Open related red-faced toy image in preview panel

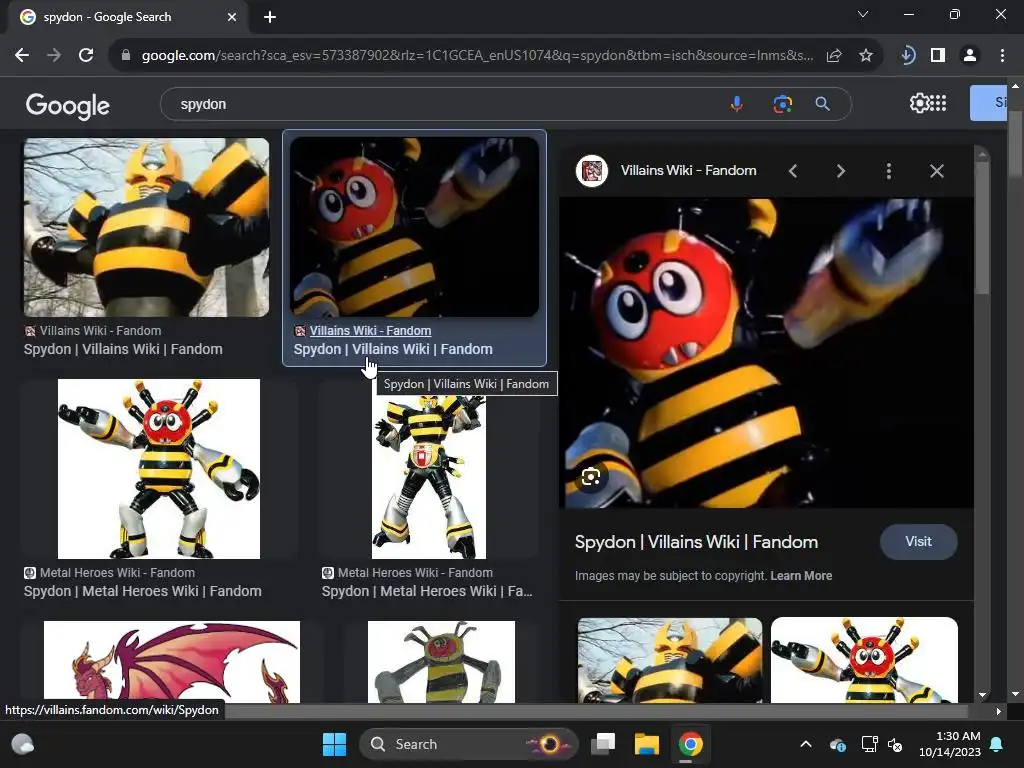[x=864, y=660]
